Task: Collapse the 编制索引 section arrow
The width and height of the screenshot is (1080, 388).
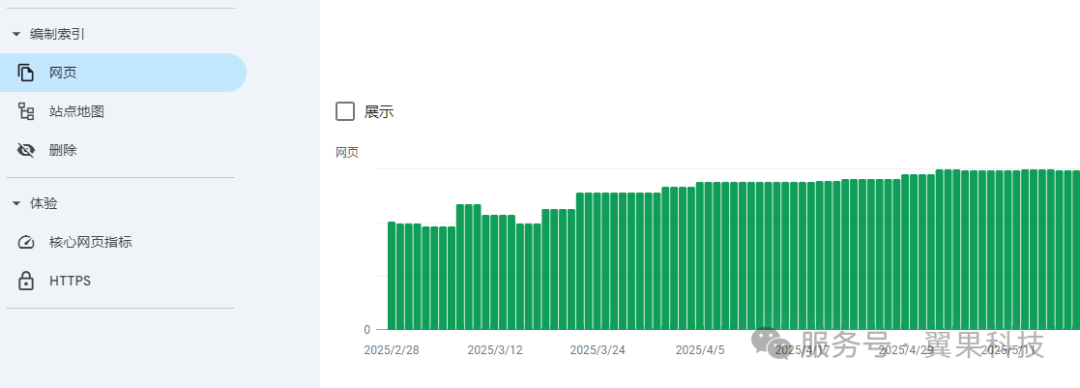Action: click(x=17, y=34)
